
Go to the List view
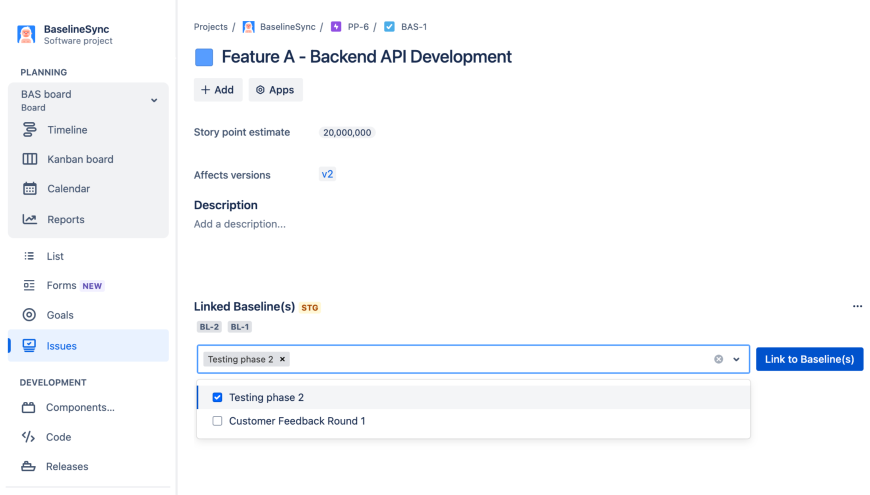point(55,257)
